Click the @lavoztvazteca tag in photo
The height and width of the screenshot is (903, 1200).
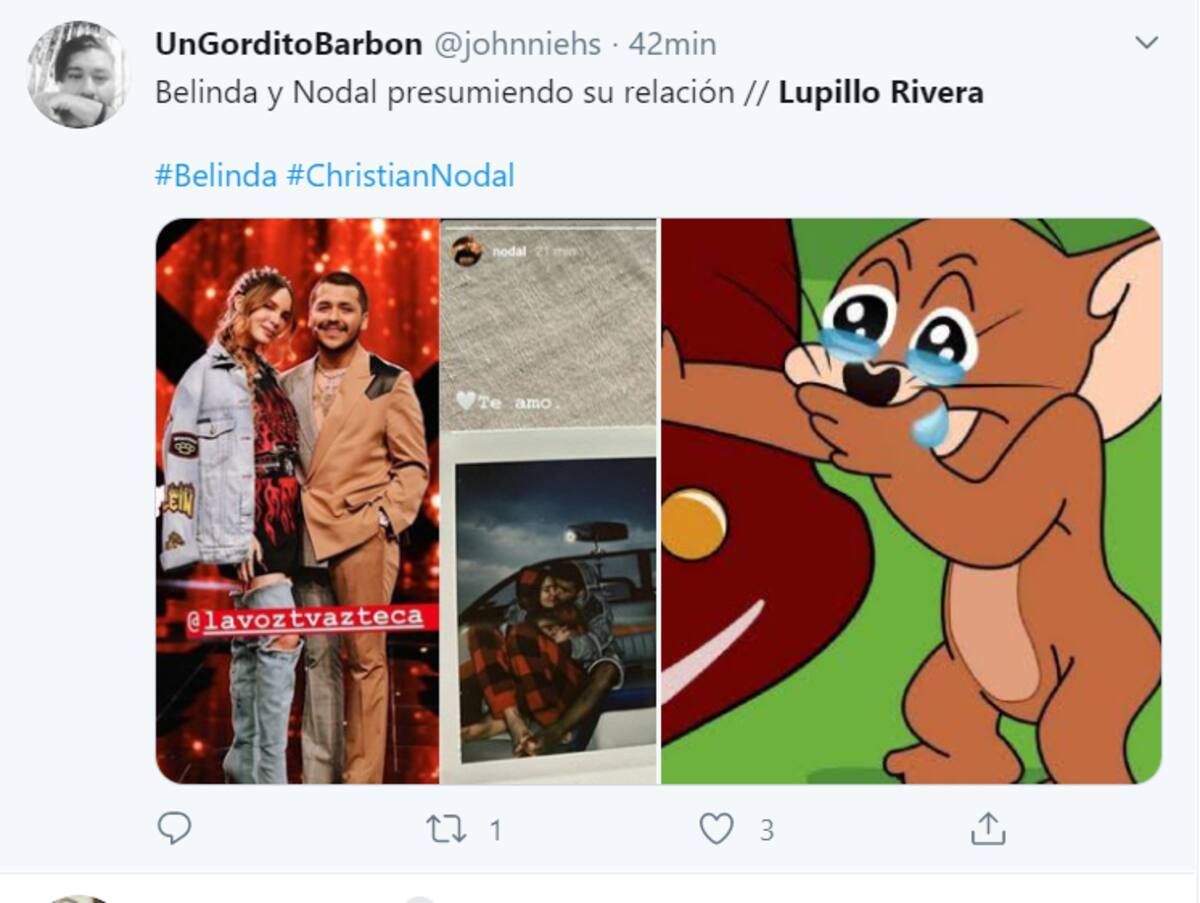[305, 620]
